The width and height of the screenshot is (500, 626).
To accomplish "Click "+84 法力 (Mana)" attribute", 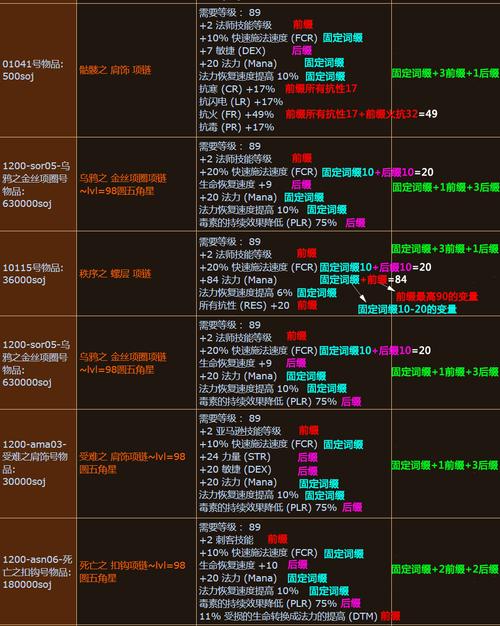I will click(238, 280).
